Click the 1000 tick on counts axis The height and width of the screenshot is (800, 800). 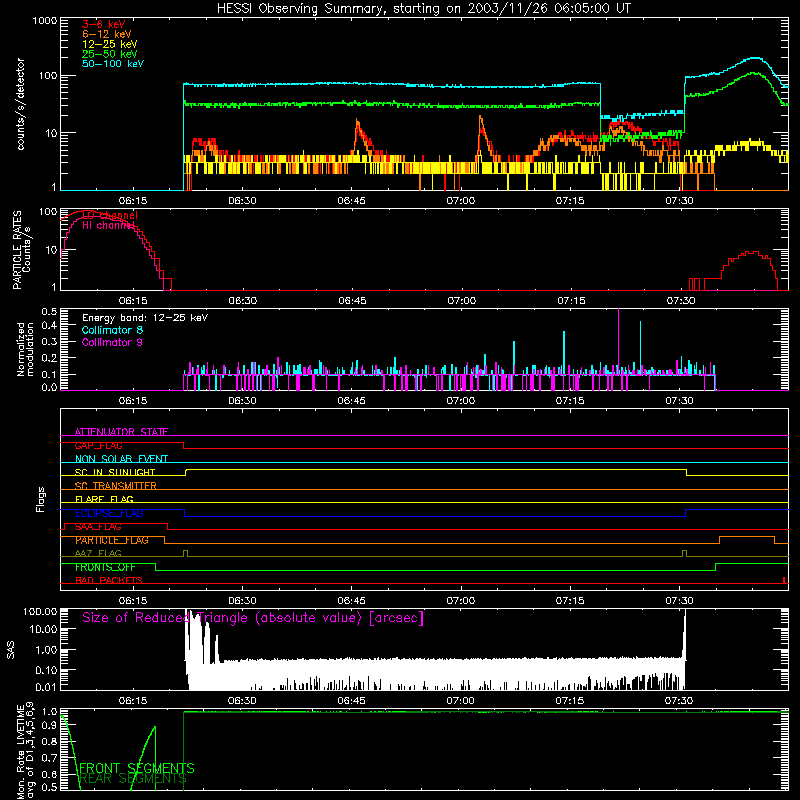pyautogui.click(x=45, y=21)
